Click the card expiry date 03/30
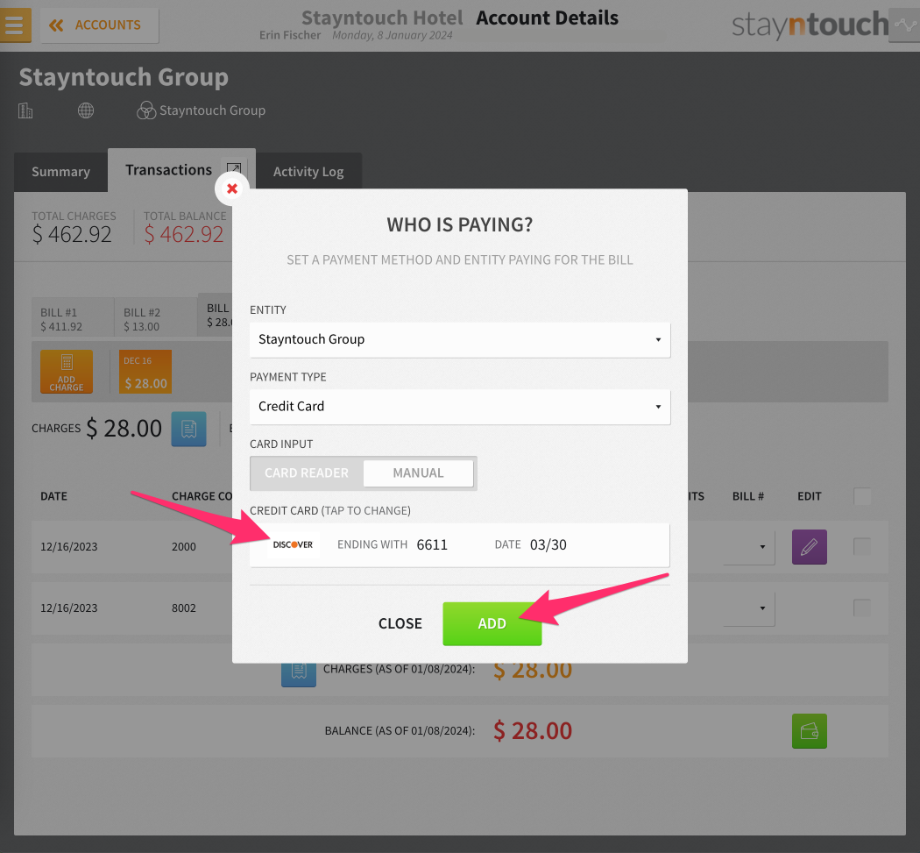The width and height of the screenshot is (920, 853). [x=548, y=545]
